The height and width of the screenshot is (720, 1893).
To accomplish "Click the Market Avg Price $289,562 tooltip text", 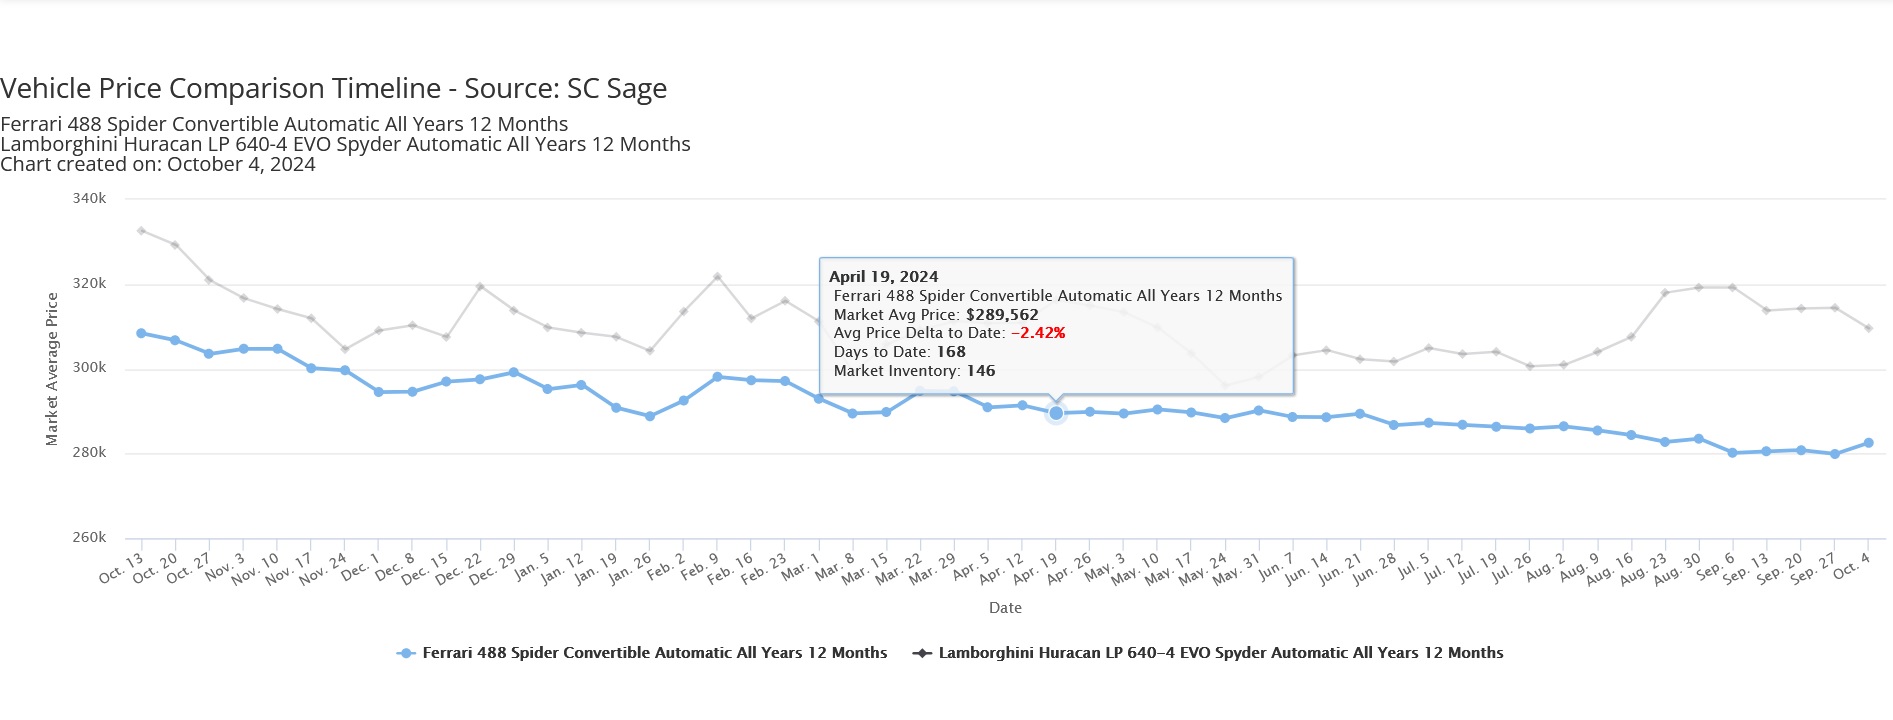I will point(936,315).
